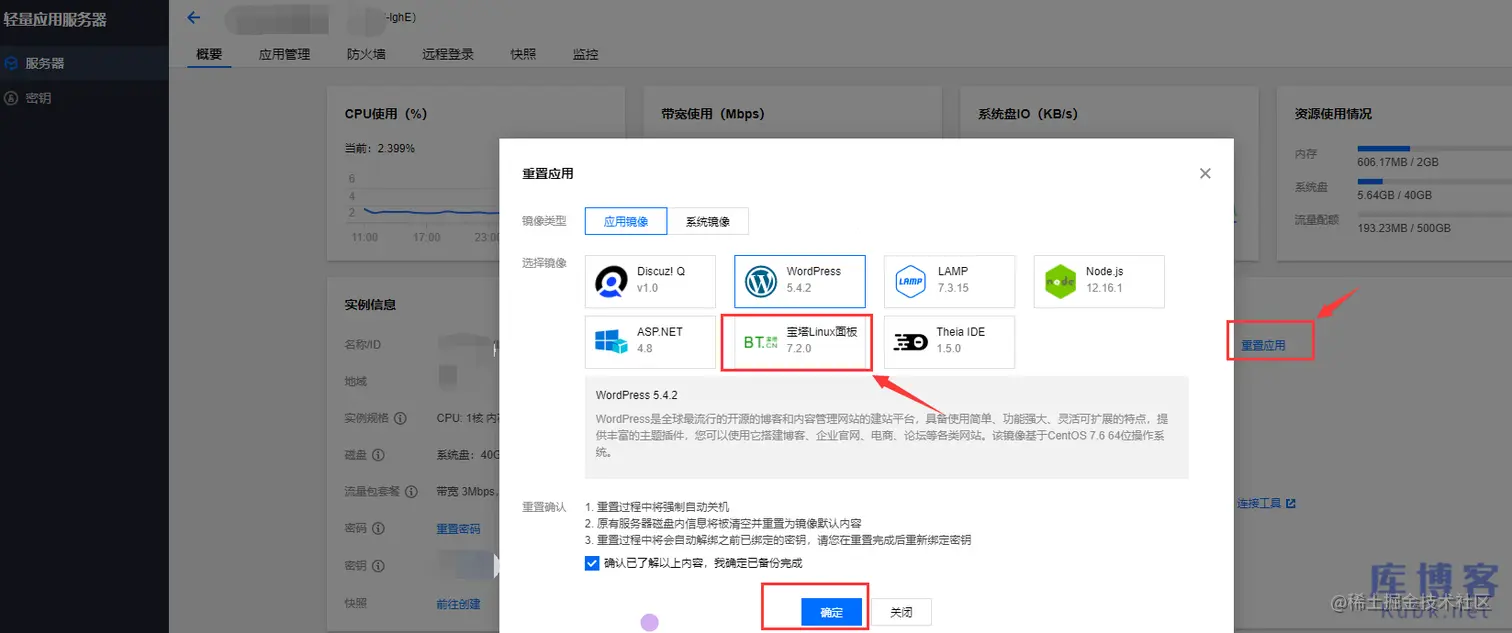
Task: Click the CPU使用 chart line
Action: tap(432, 212)
